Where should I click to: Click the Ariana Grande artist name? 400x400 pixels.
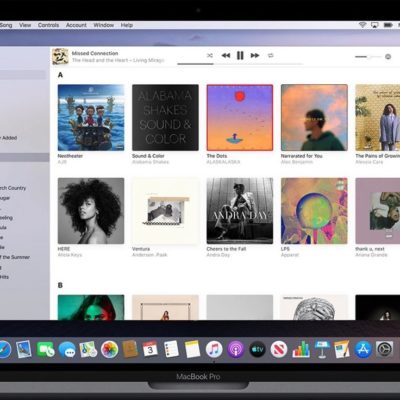pos(371,255)
